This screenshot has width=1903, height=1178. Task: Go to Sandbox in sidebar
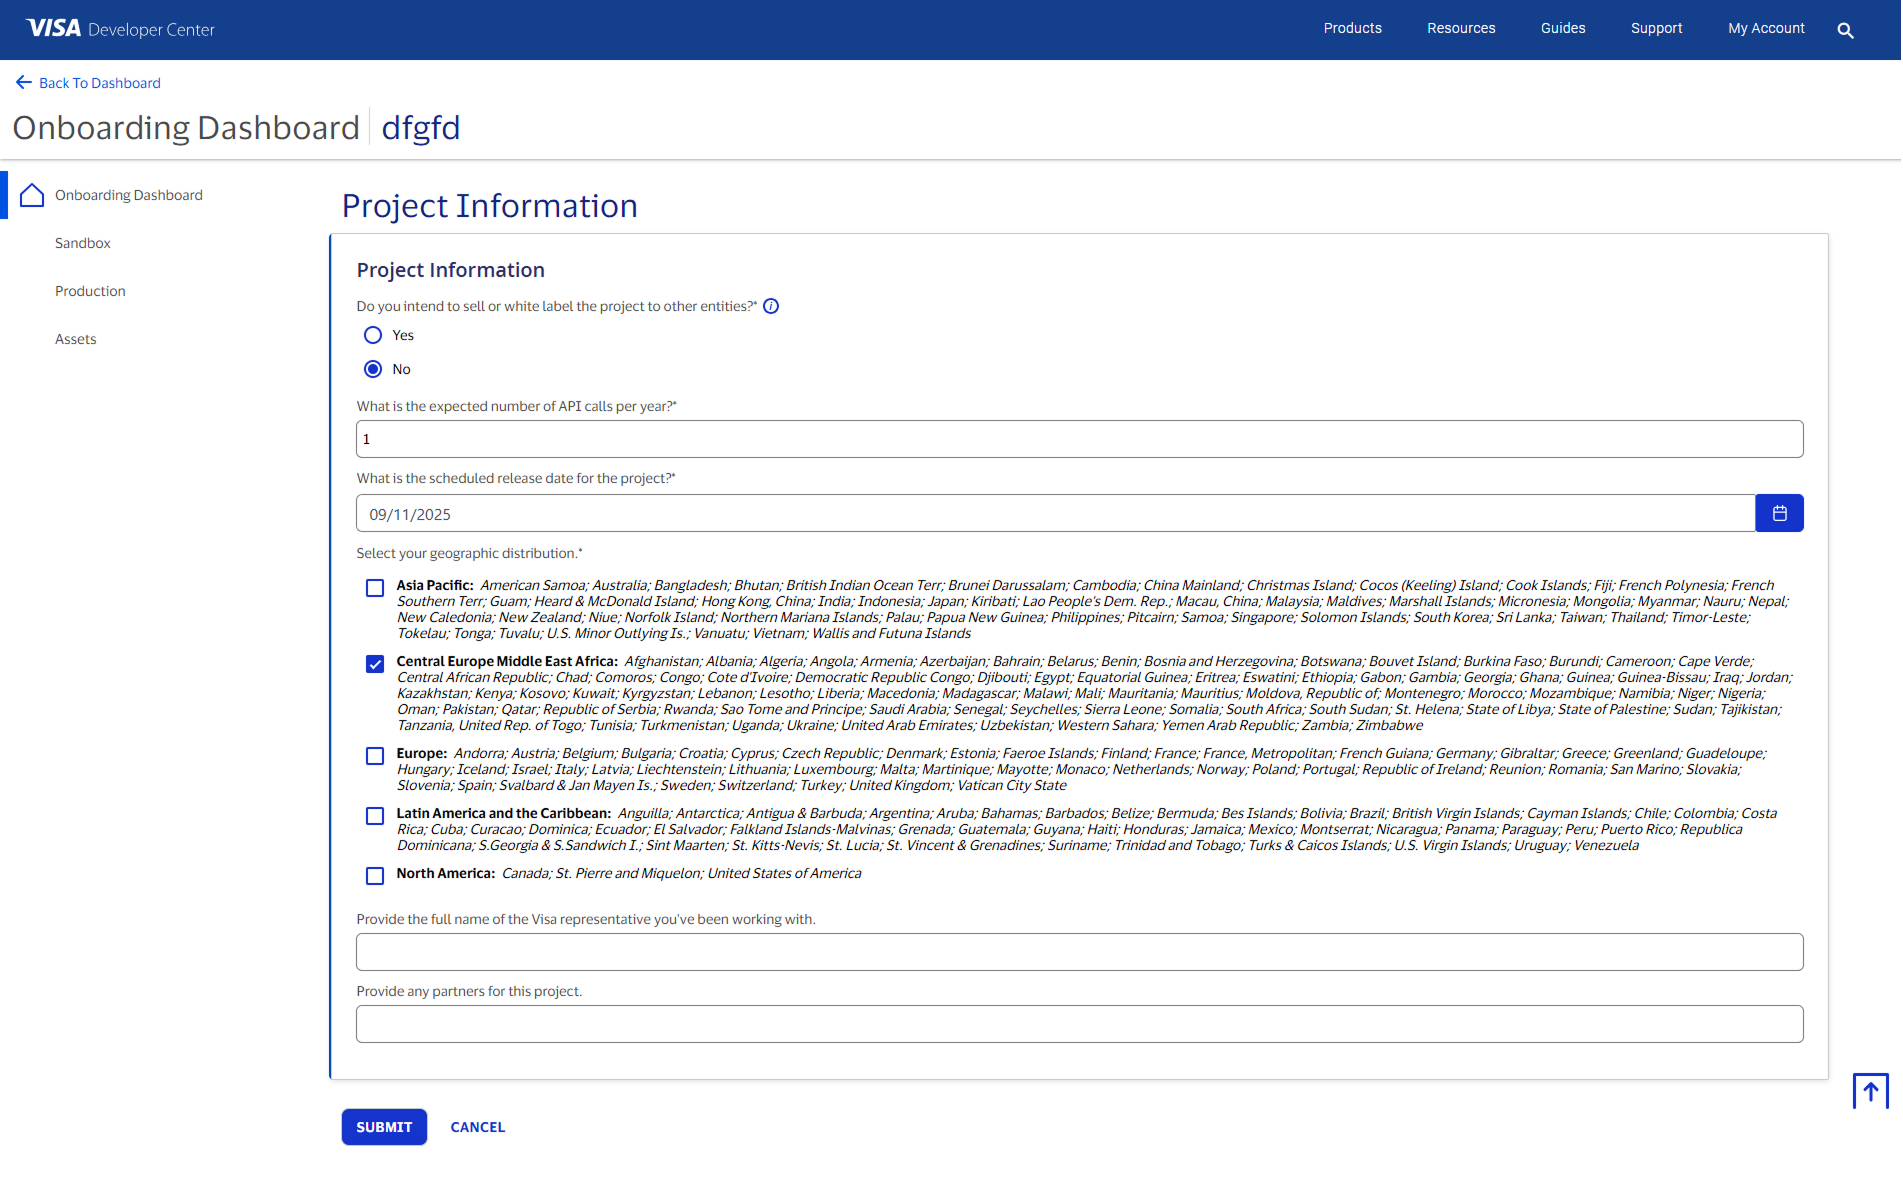[x=83, y=243]
